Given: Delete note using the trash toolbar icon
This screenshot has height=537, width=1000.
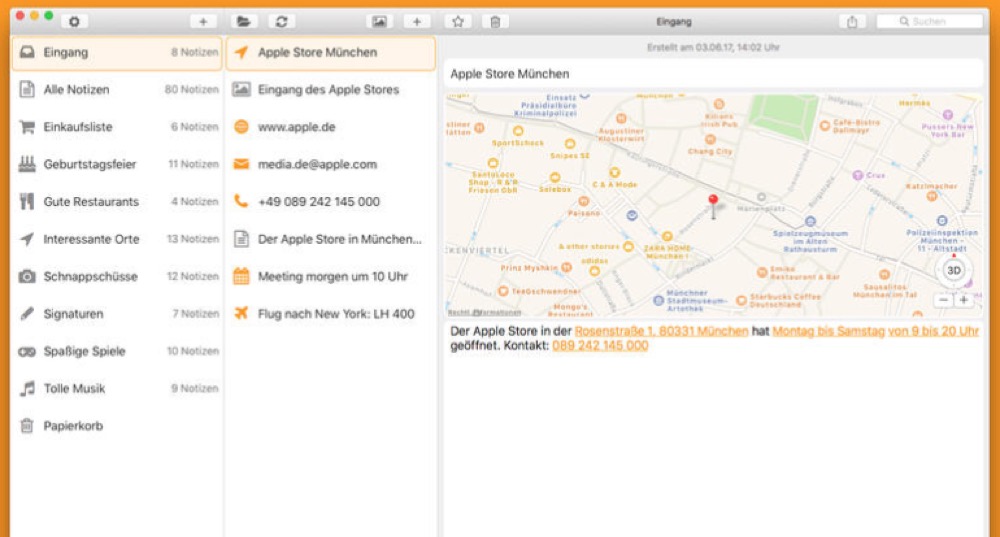Looking at the screenshot, I should coord(495,21).
